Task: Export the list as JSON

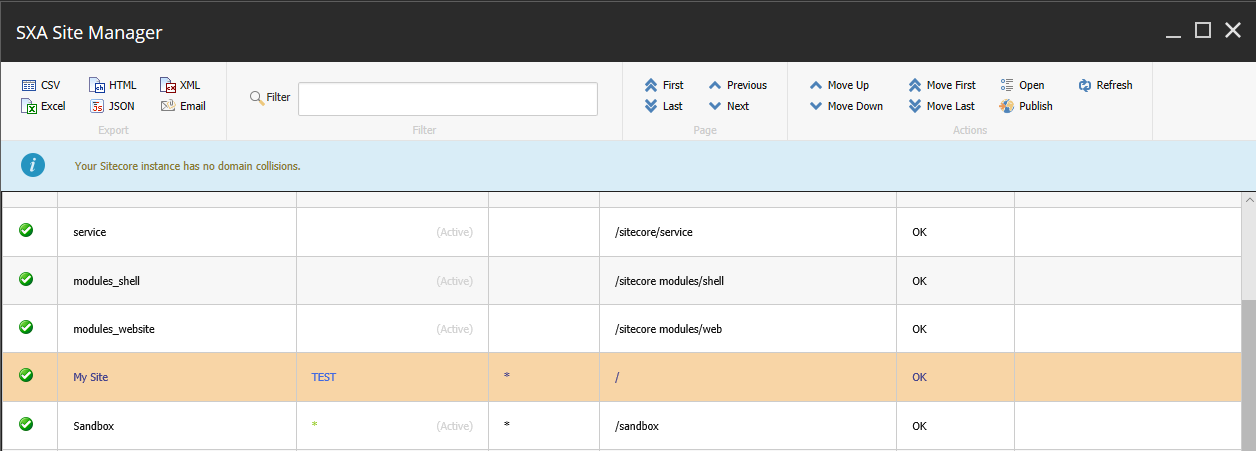Action: click(112, 106)
